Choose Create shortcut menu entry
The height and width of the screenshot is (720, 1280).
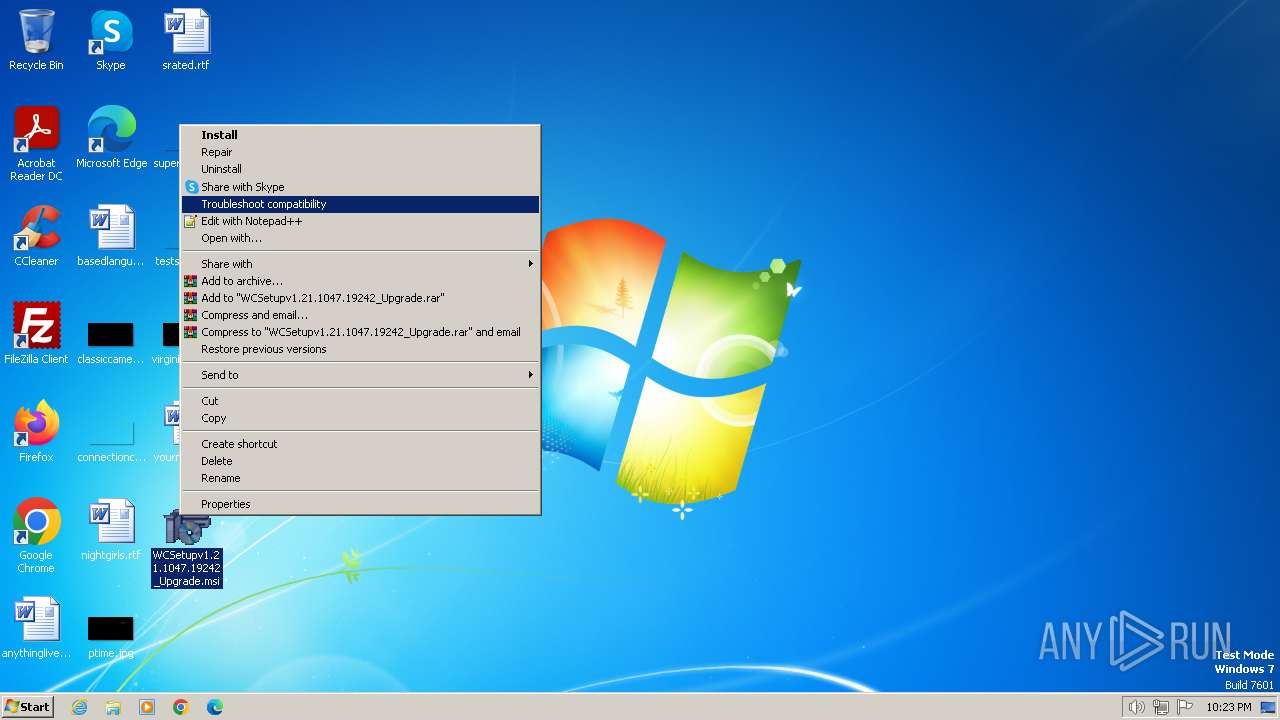tap(360, 444)
